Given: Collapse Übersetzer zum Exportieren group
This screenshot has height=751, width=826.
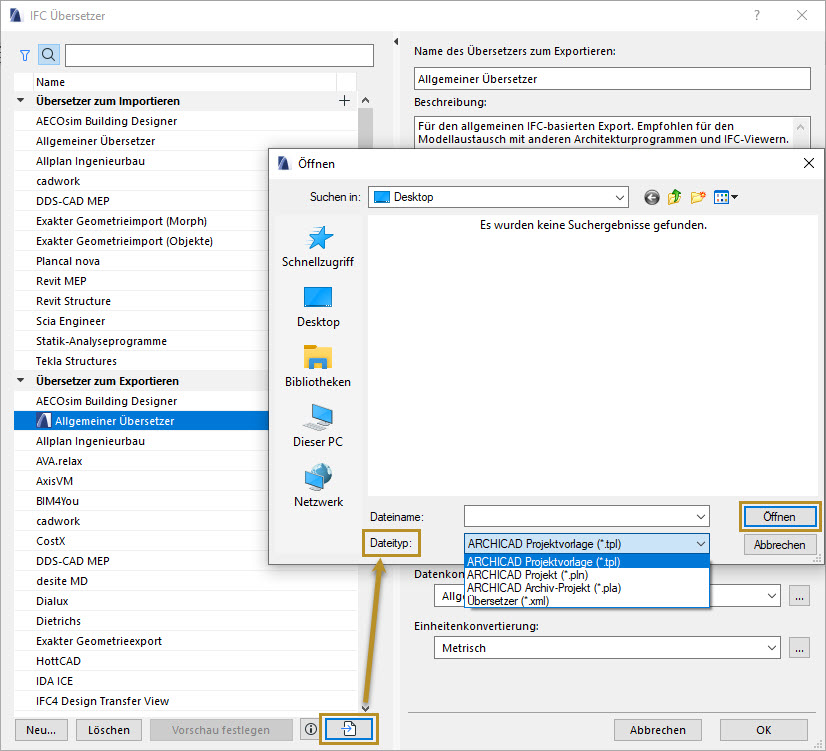Looking at the screenshot, I should pyautogui.click(x=21, y=380).
